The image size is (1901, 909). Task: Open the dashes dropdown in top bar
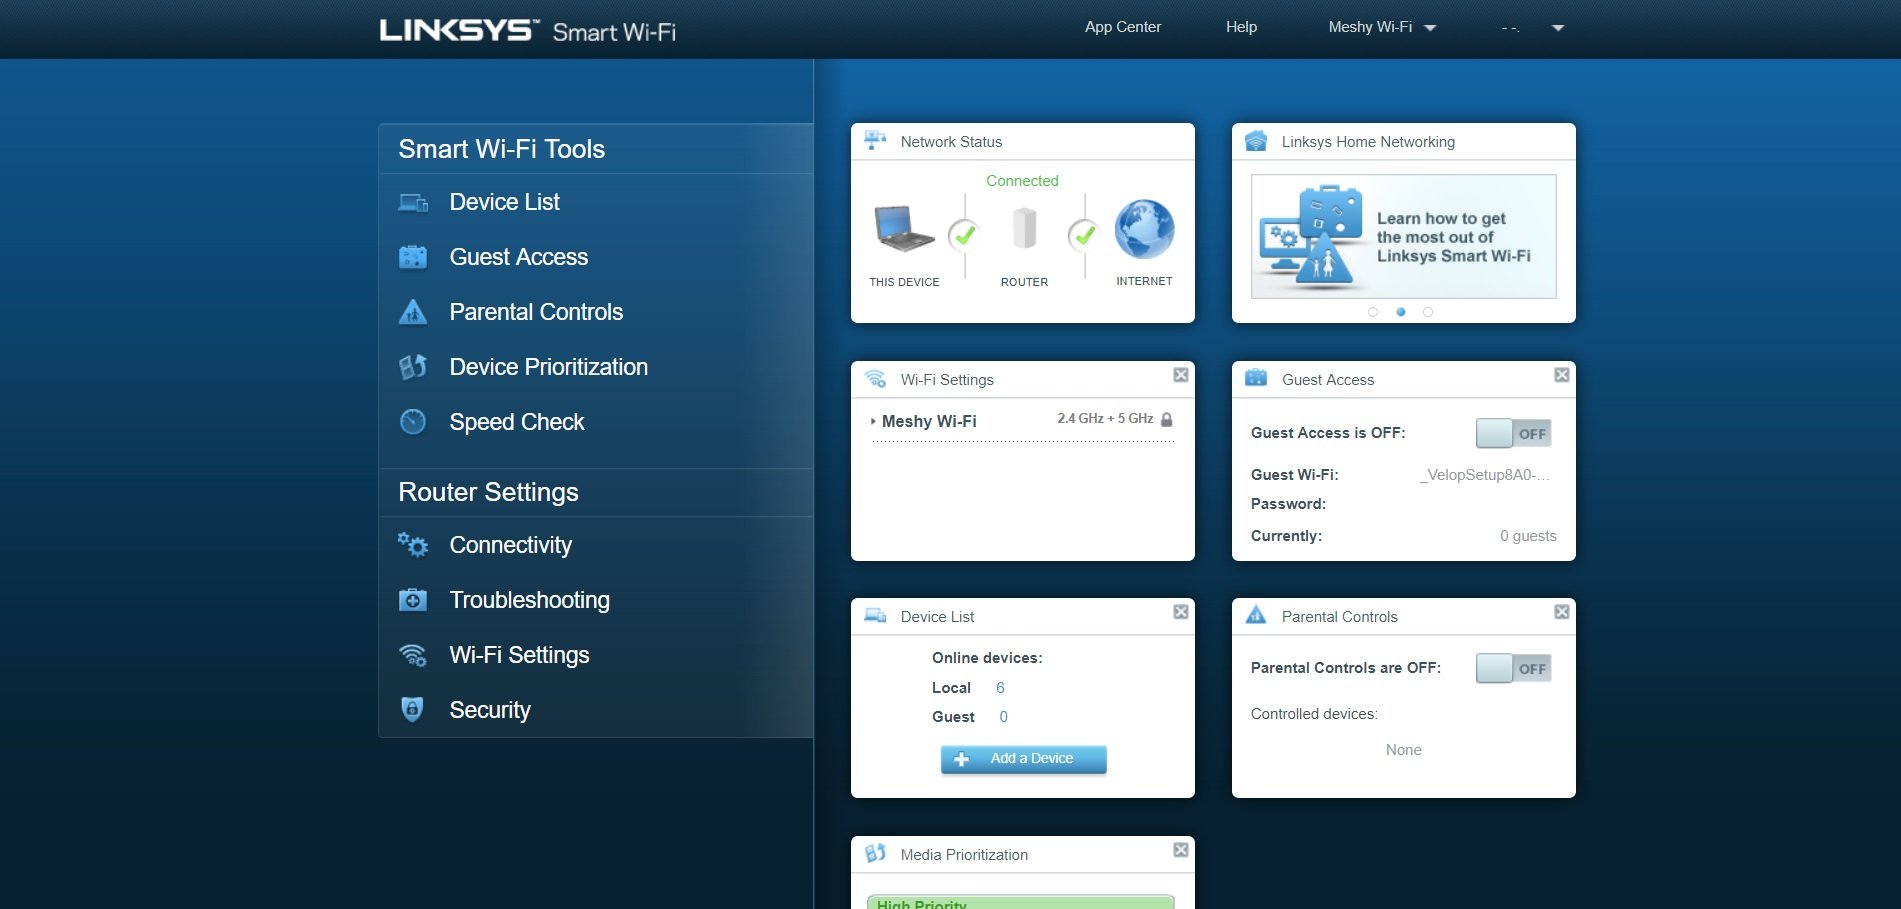pyautogui.click(x=1532, y=28)
